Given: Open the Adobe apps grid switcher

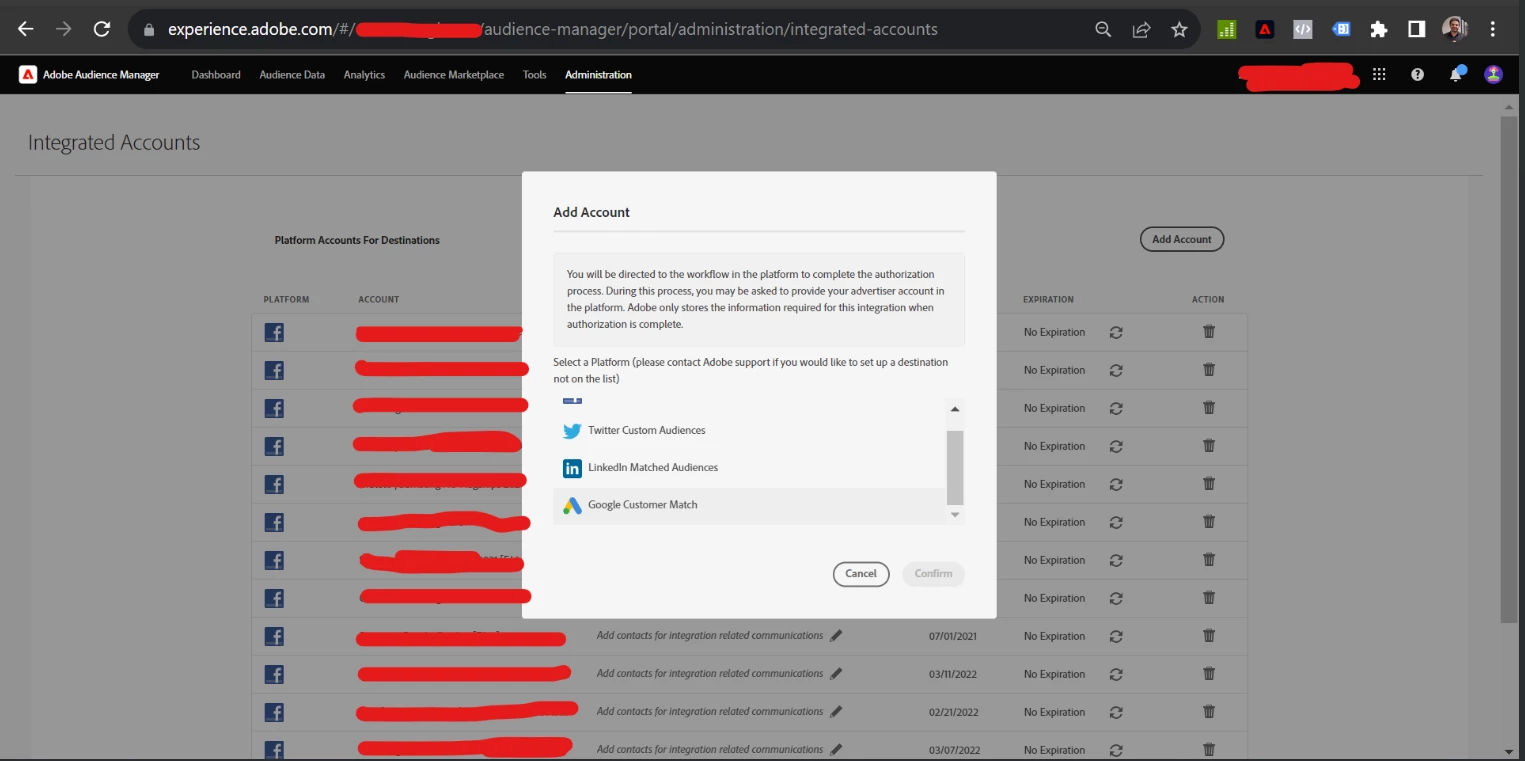Looking at the screenshot, I should click(1379, 74).
